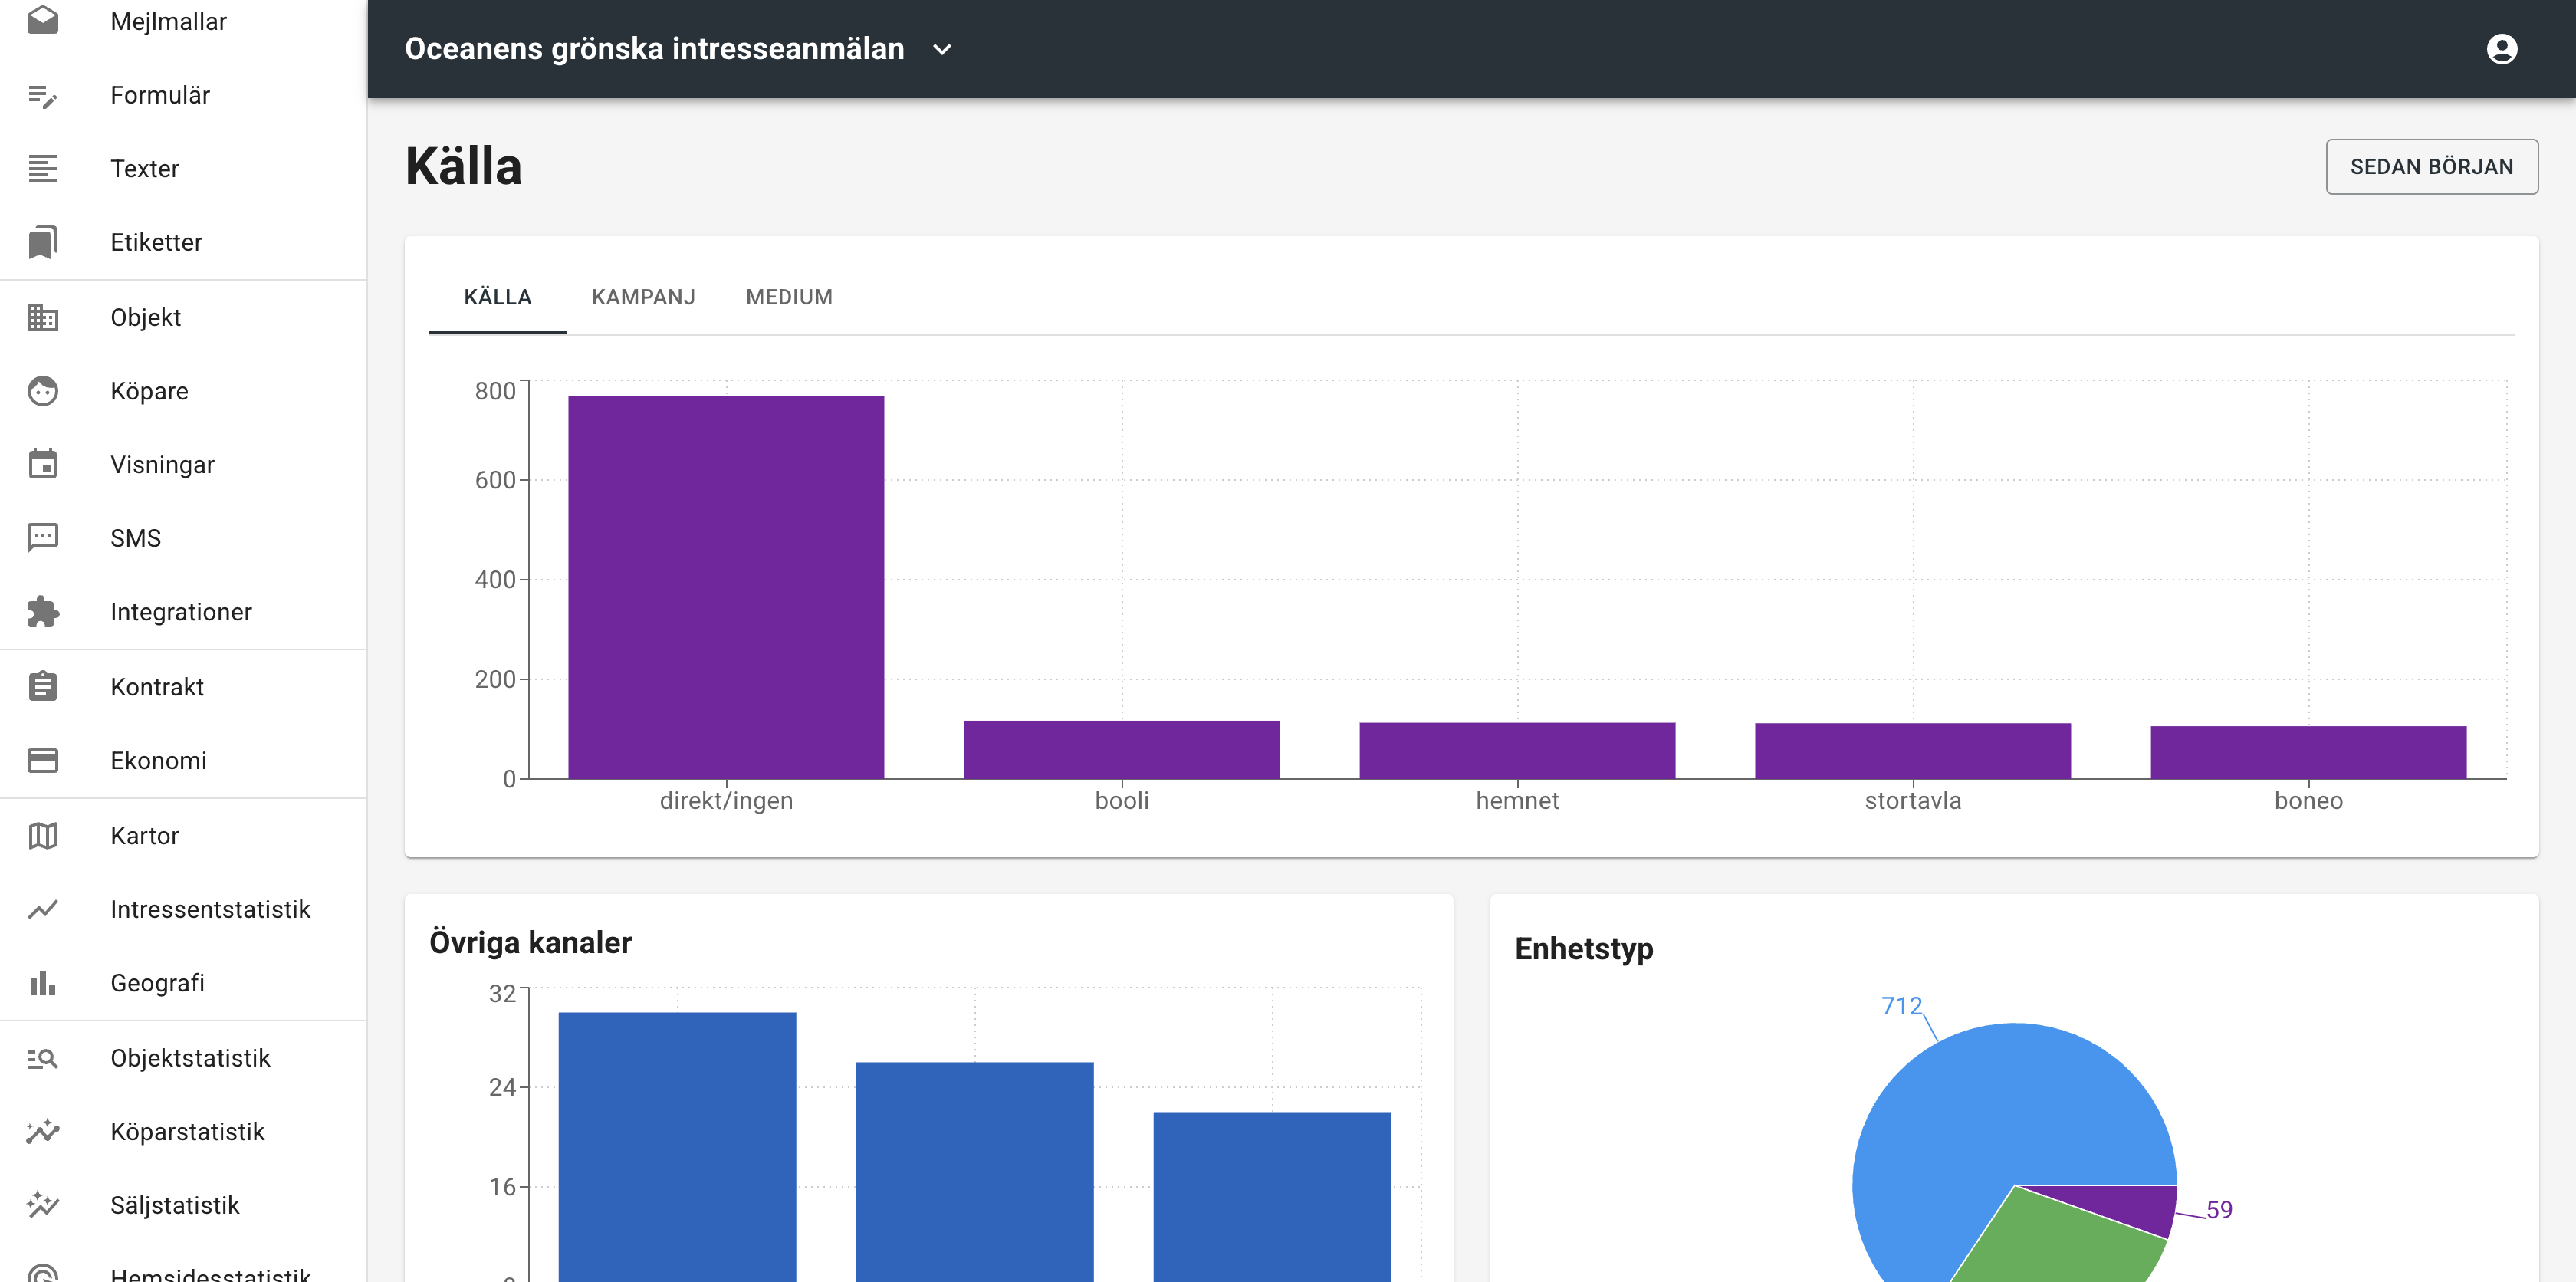Click the hemnet bar in the chart
Viewport: 2576px width, 1282px height.
[1517, 750]
